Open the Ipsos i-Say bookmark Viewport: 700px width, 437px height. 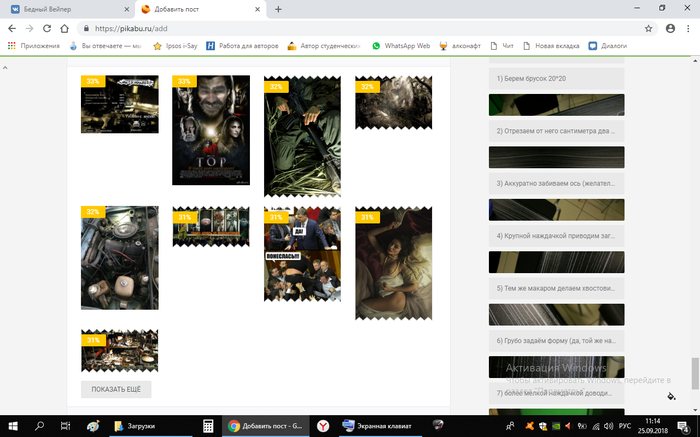(x=175, y=46)
